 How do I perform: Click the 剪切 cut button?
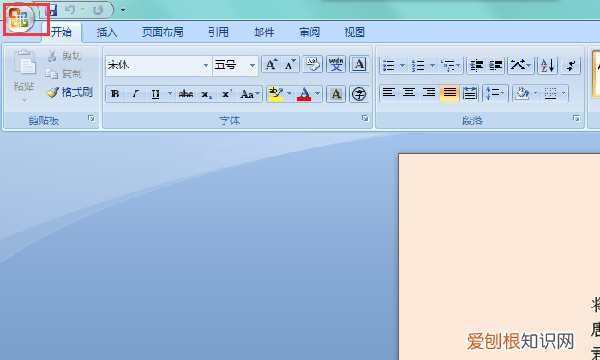[x=64, y=56]
